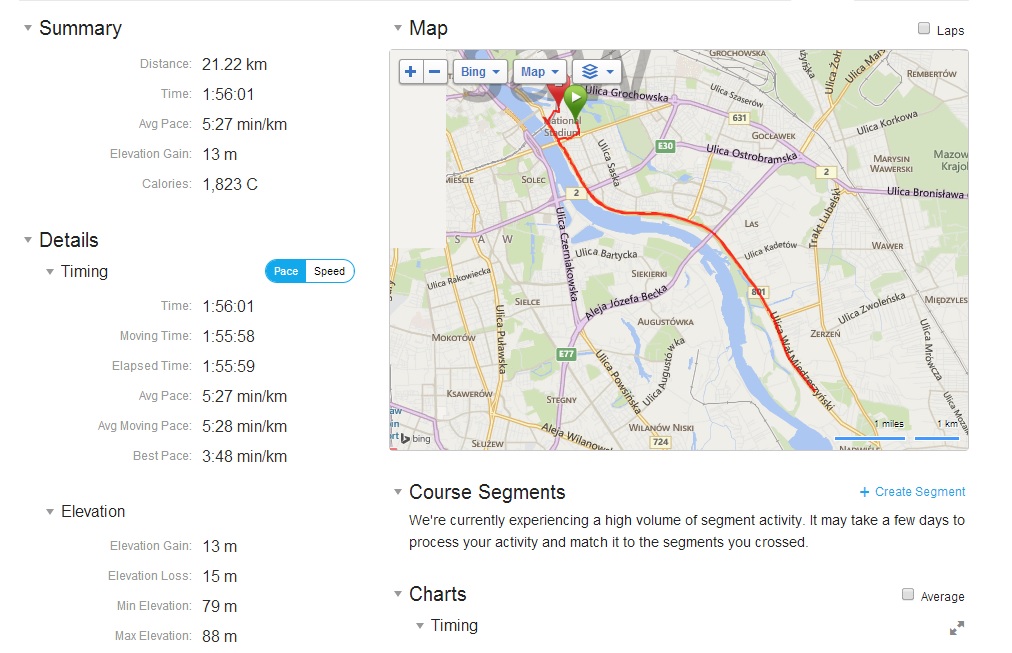Viewport: 1012px width, 653px height.
Task: Collapse the Details section
Action: point(27,240)
